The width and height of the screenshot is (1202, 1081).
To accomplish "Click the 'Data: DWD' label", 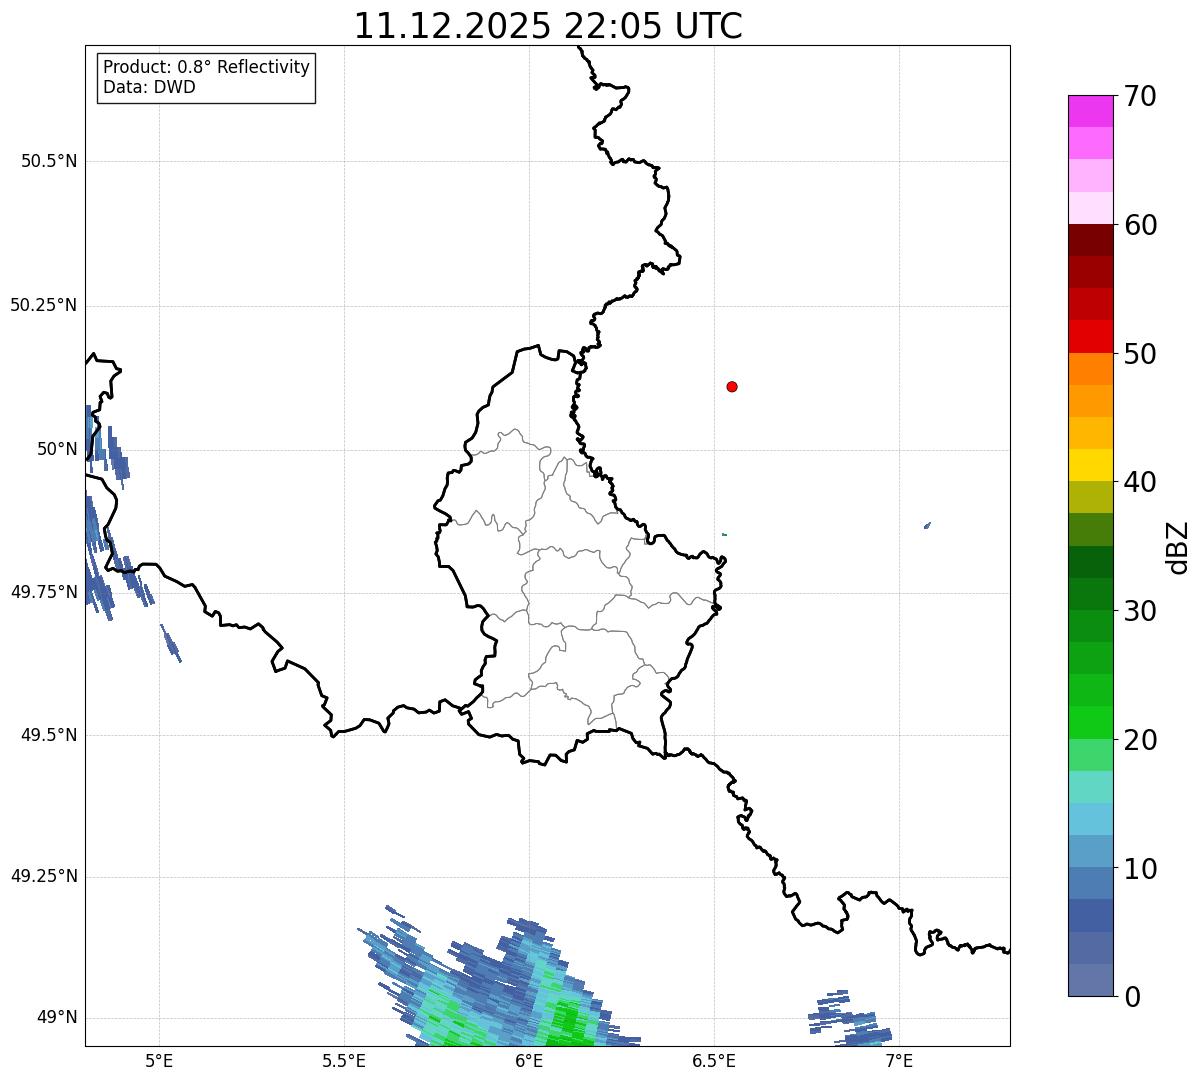I will point(149,87).
